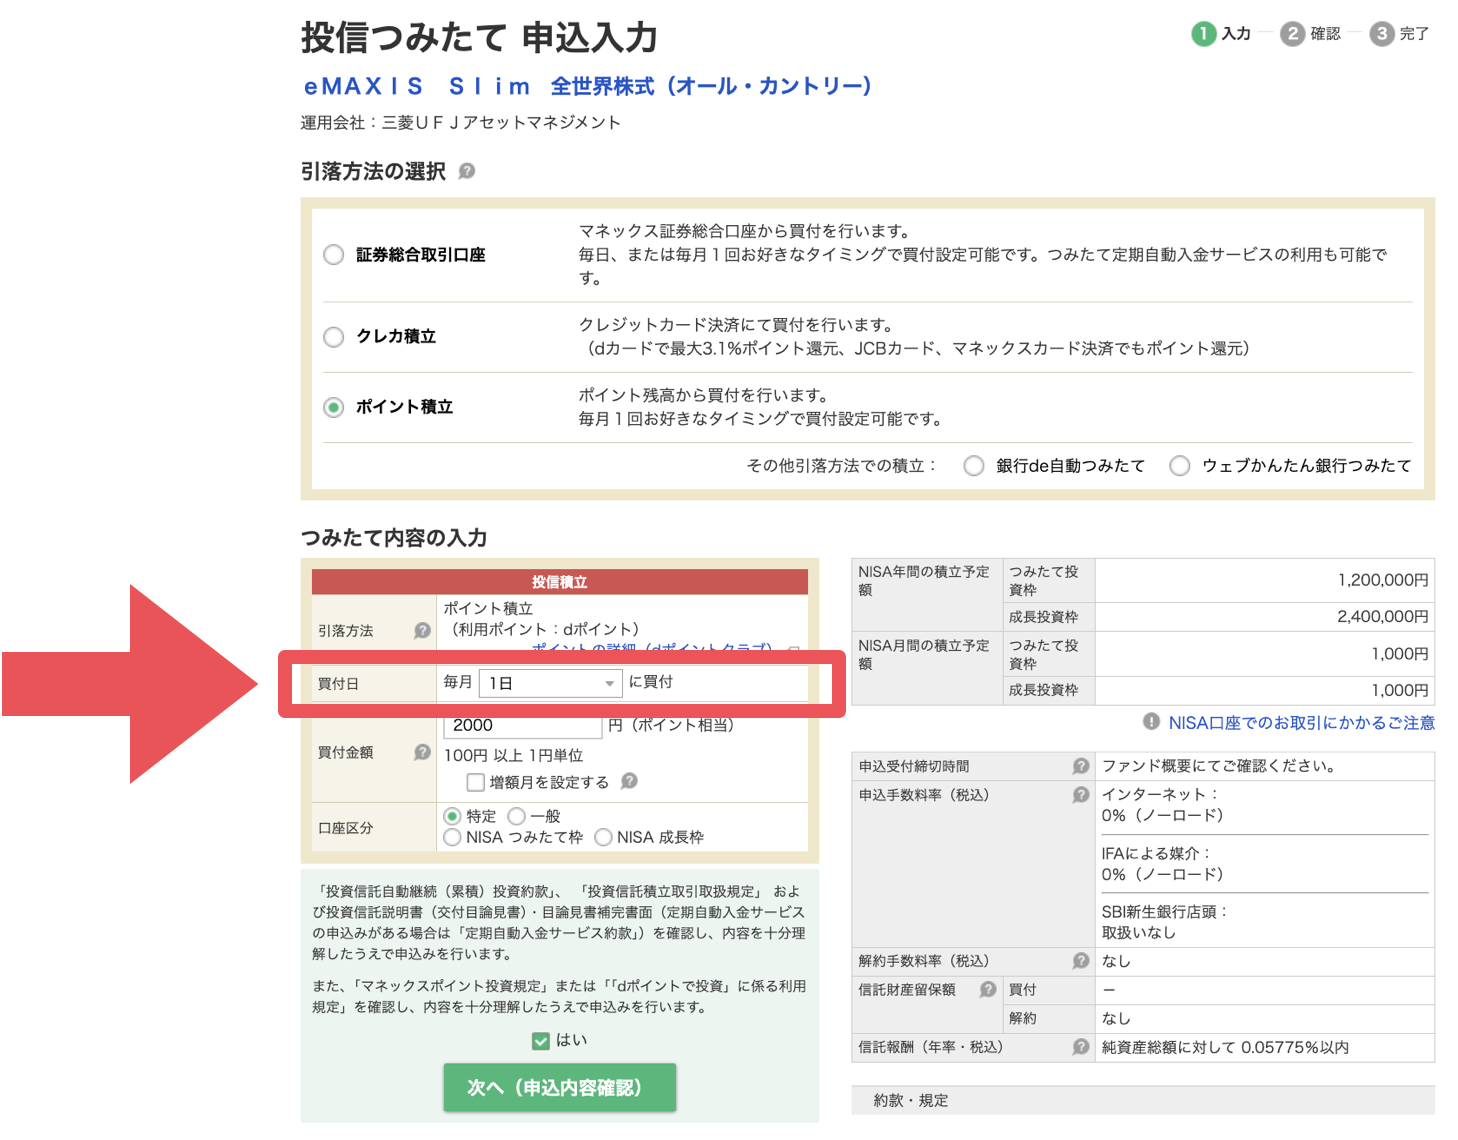
Task: Select NISA 成長枠 radio
Action: (603, 837)
